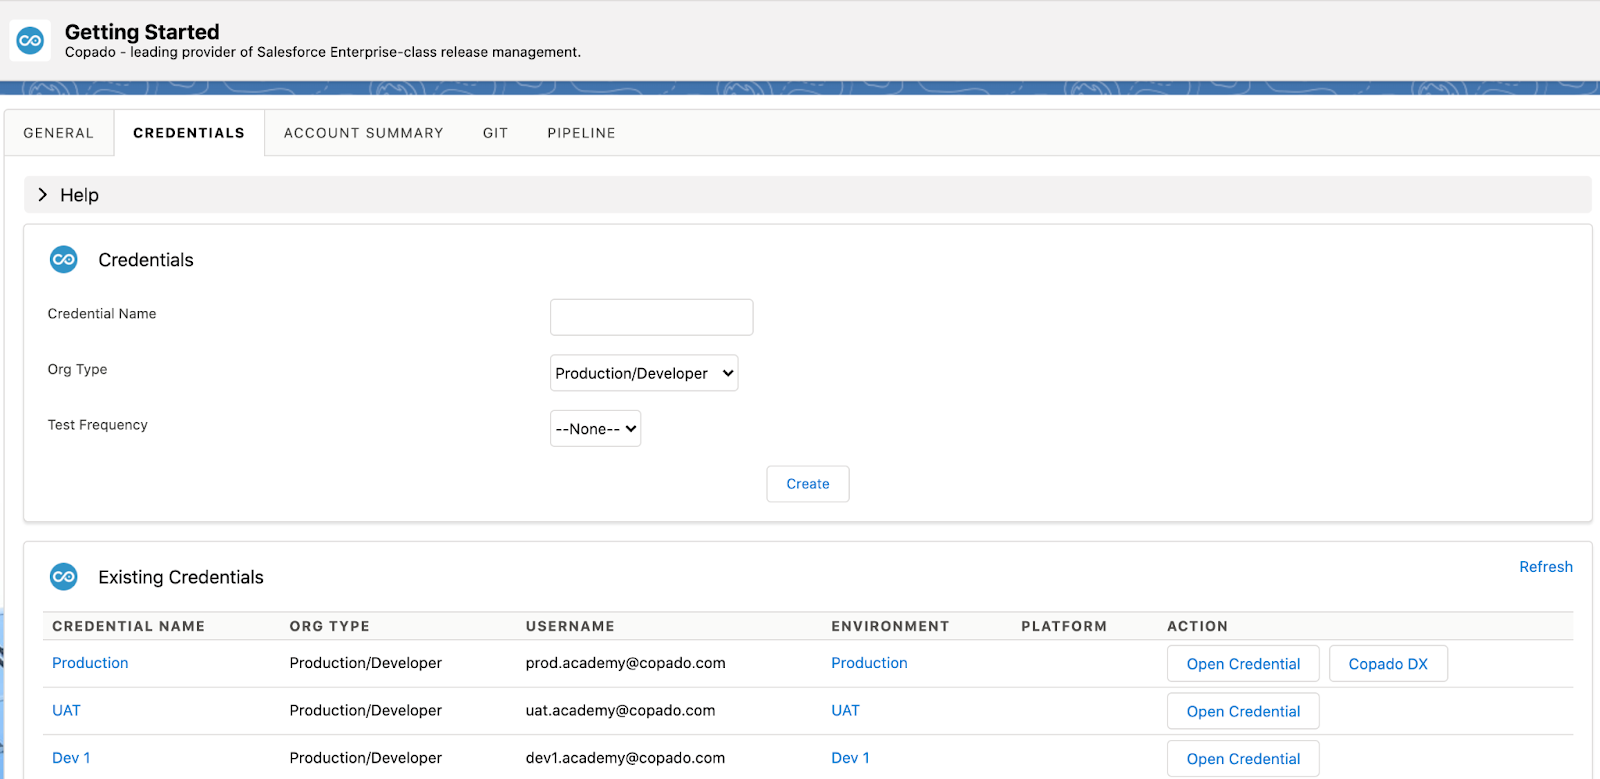Click the Create button
This screenshot has height=779, width=1600.
tap(808, 484)
